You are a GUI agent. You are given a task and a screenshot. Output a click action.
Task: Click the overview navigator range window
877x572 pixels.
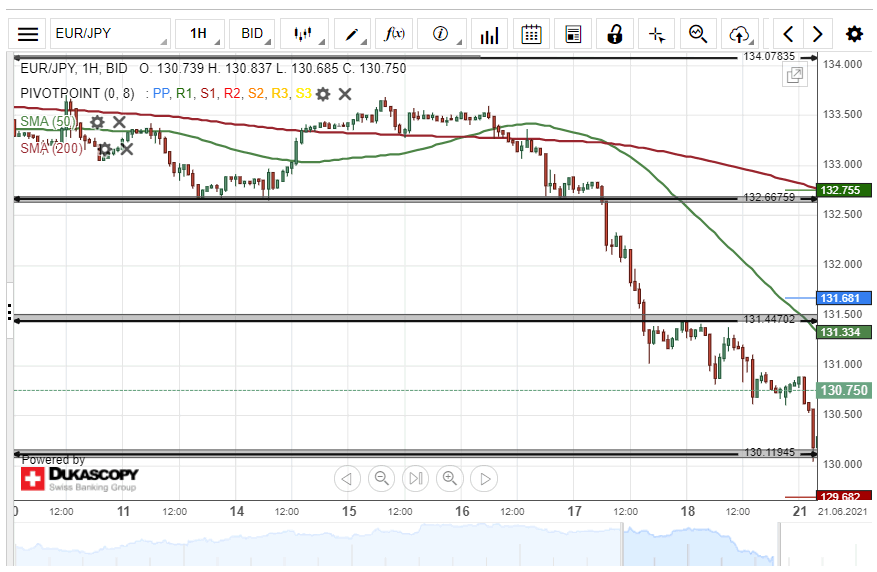[700, 545]
